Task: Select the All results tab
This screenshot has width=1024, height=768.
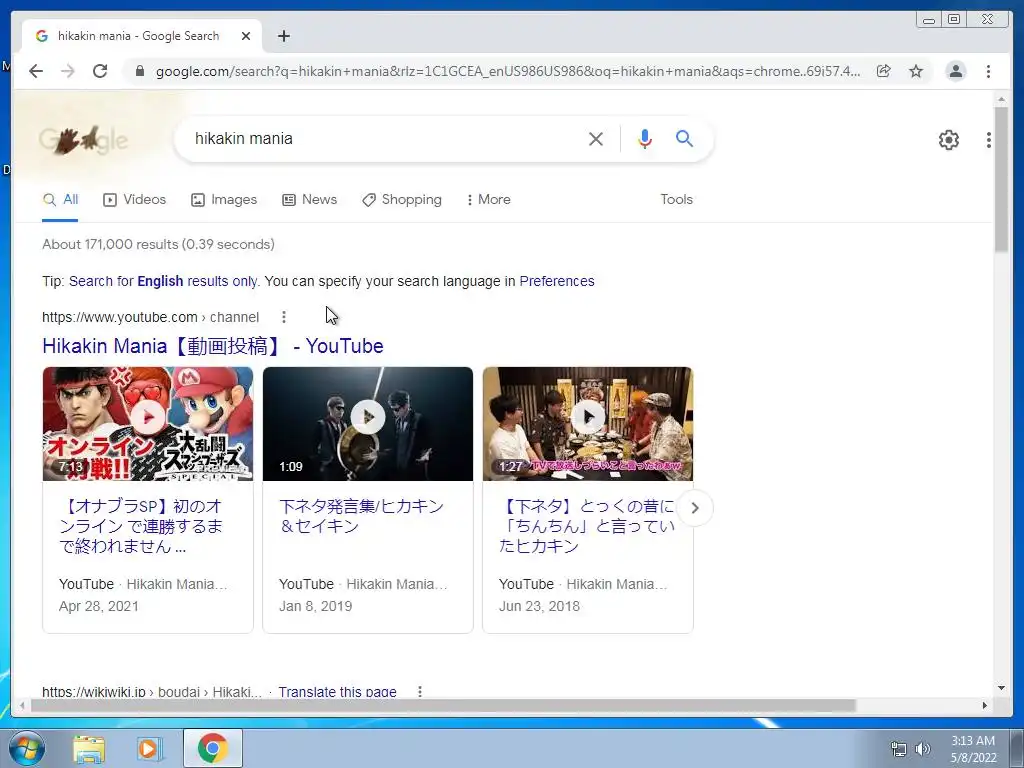Action: click(60, 200)
